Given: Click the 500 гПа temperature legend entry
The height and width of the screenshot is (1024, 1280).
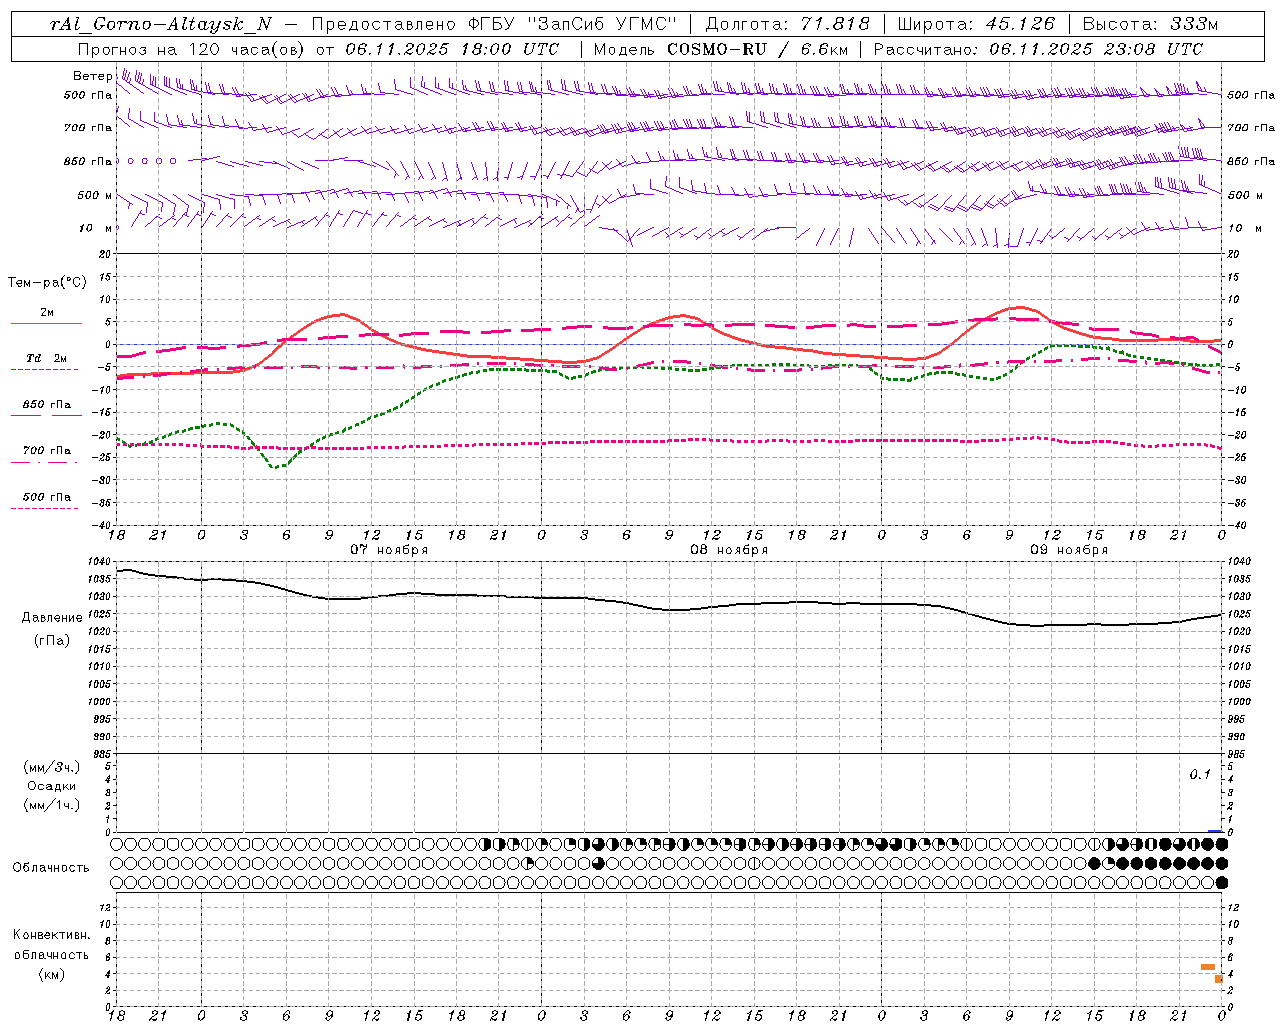Looking at the screenshot, I should 47,497.
